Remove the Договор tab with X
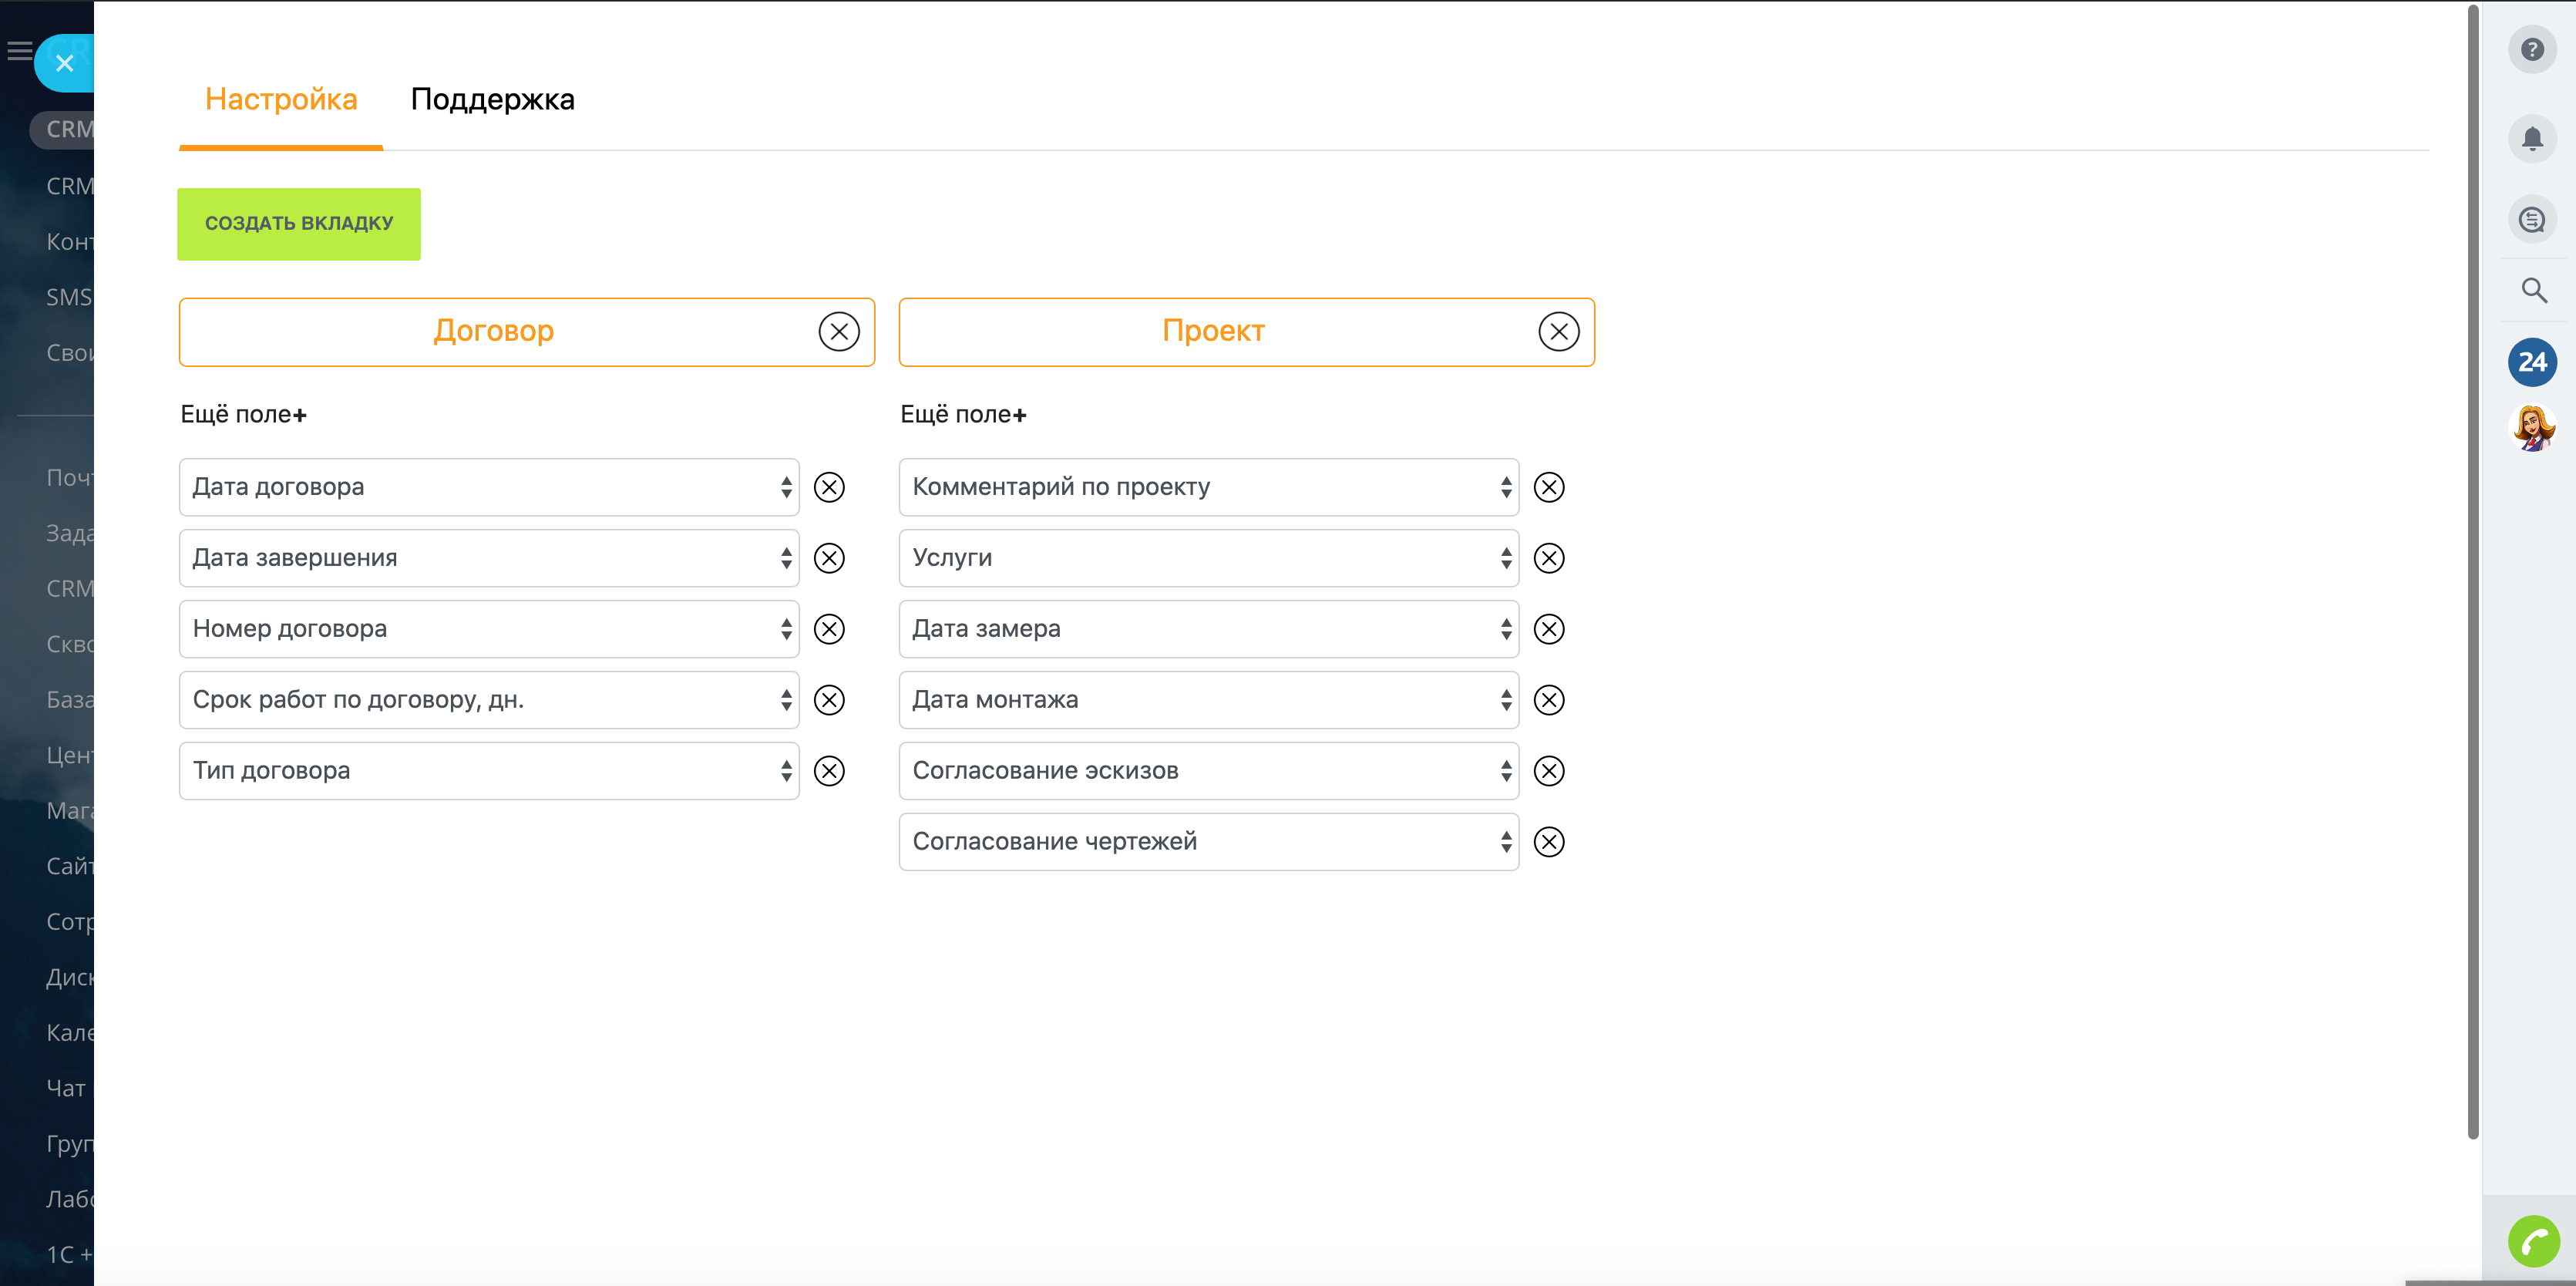 pyautogui.click(x=838, y=332)
